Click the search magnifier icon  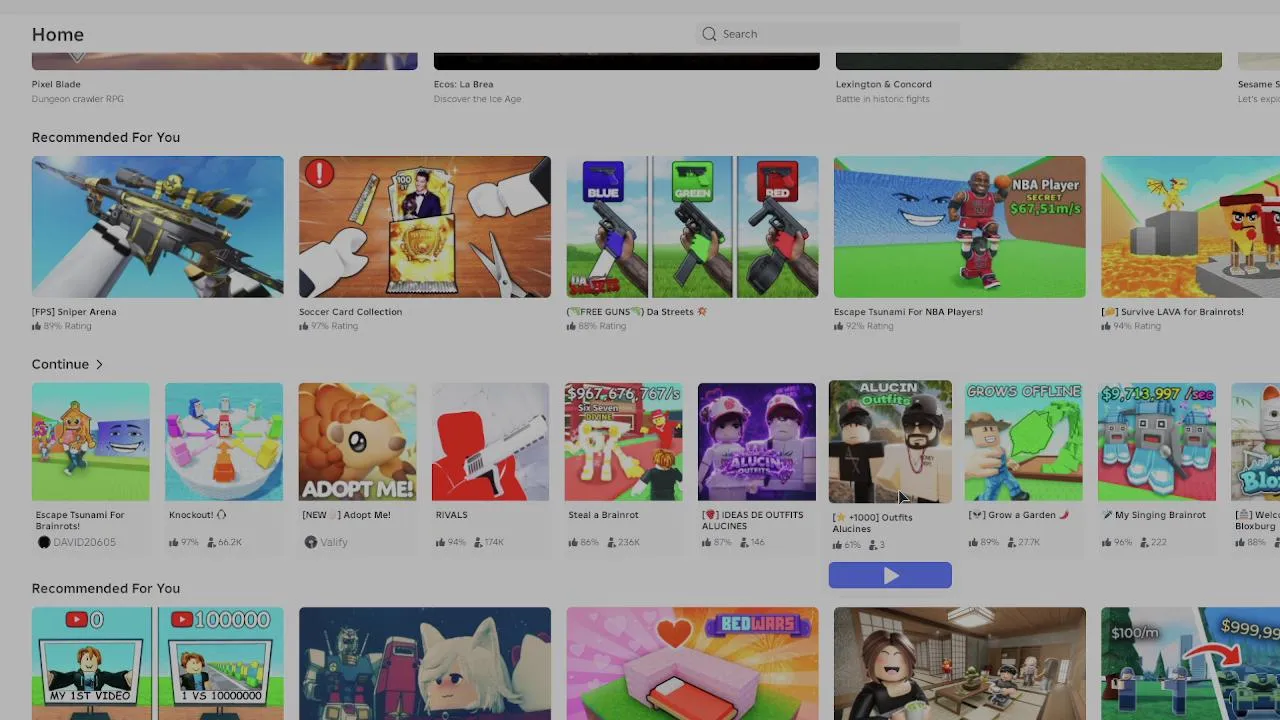(x=709, y=34)
